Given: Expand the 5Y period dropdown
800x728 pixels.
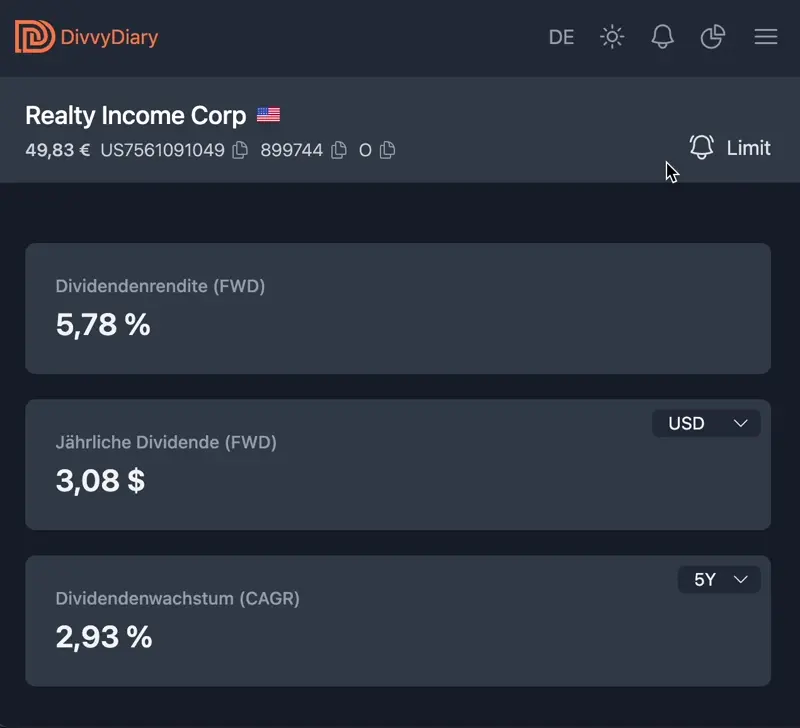Looking at the screenshot, I should 719,579.
